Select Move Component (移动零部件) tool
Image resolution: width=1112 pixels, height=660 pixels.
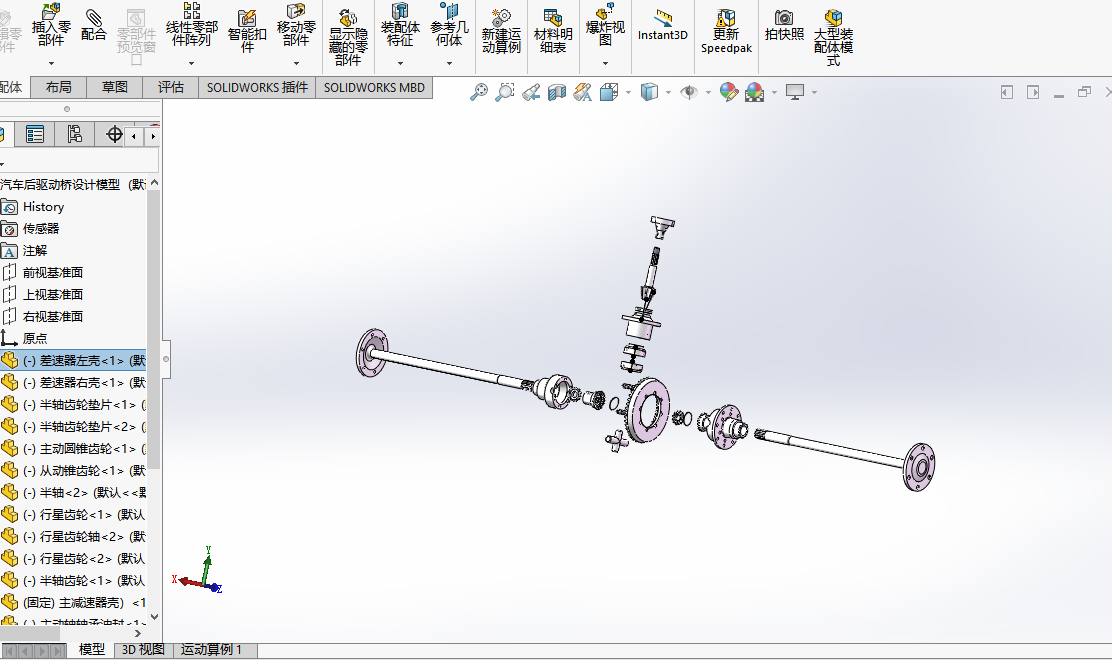(x=296, y=26)
